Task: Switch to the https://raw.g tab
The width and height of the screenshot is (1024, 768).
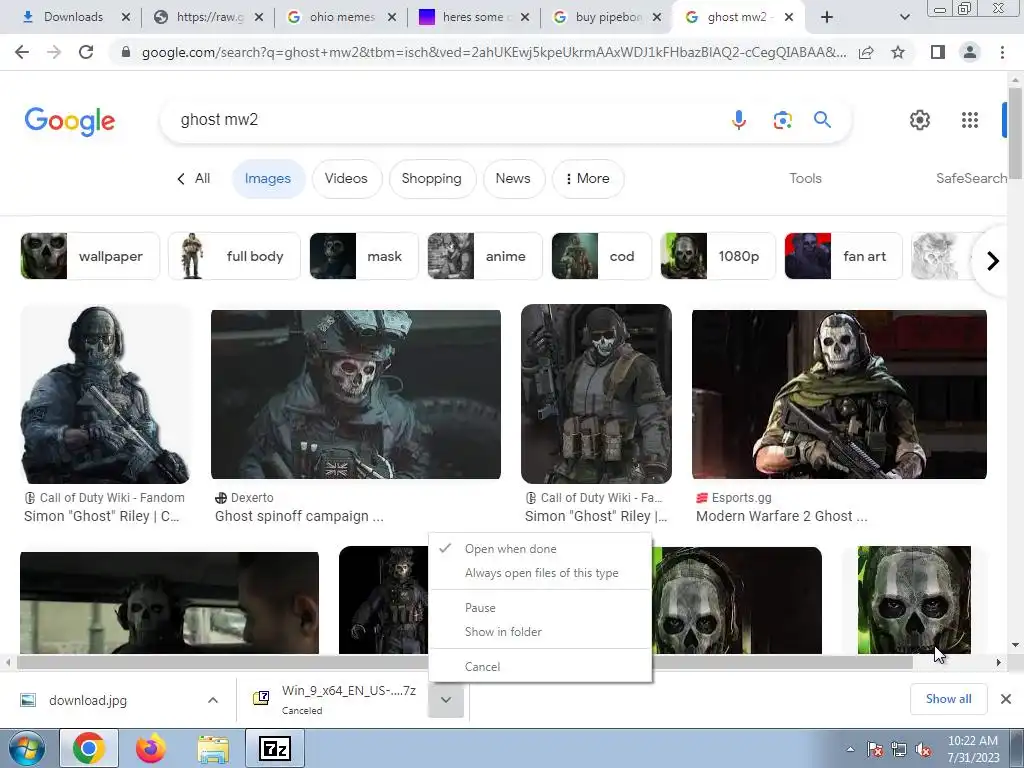Action: 210,17
